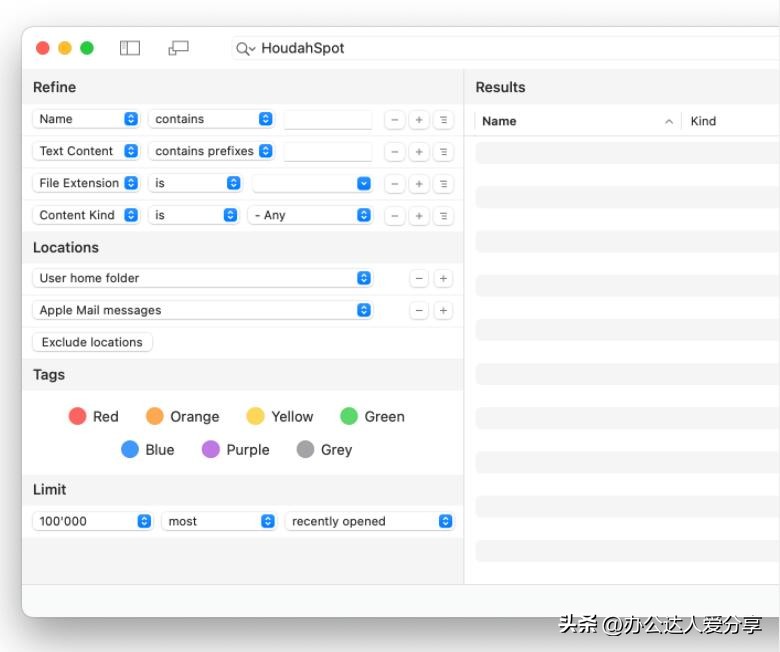Open the file extension value combo box
This screenshot has width=780, height=652.
[x=312, y=184]
